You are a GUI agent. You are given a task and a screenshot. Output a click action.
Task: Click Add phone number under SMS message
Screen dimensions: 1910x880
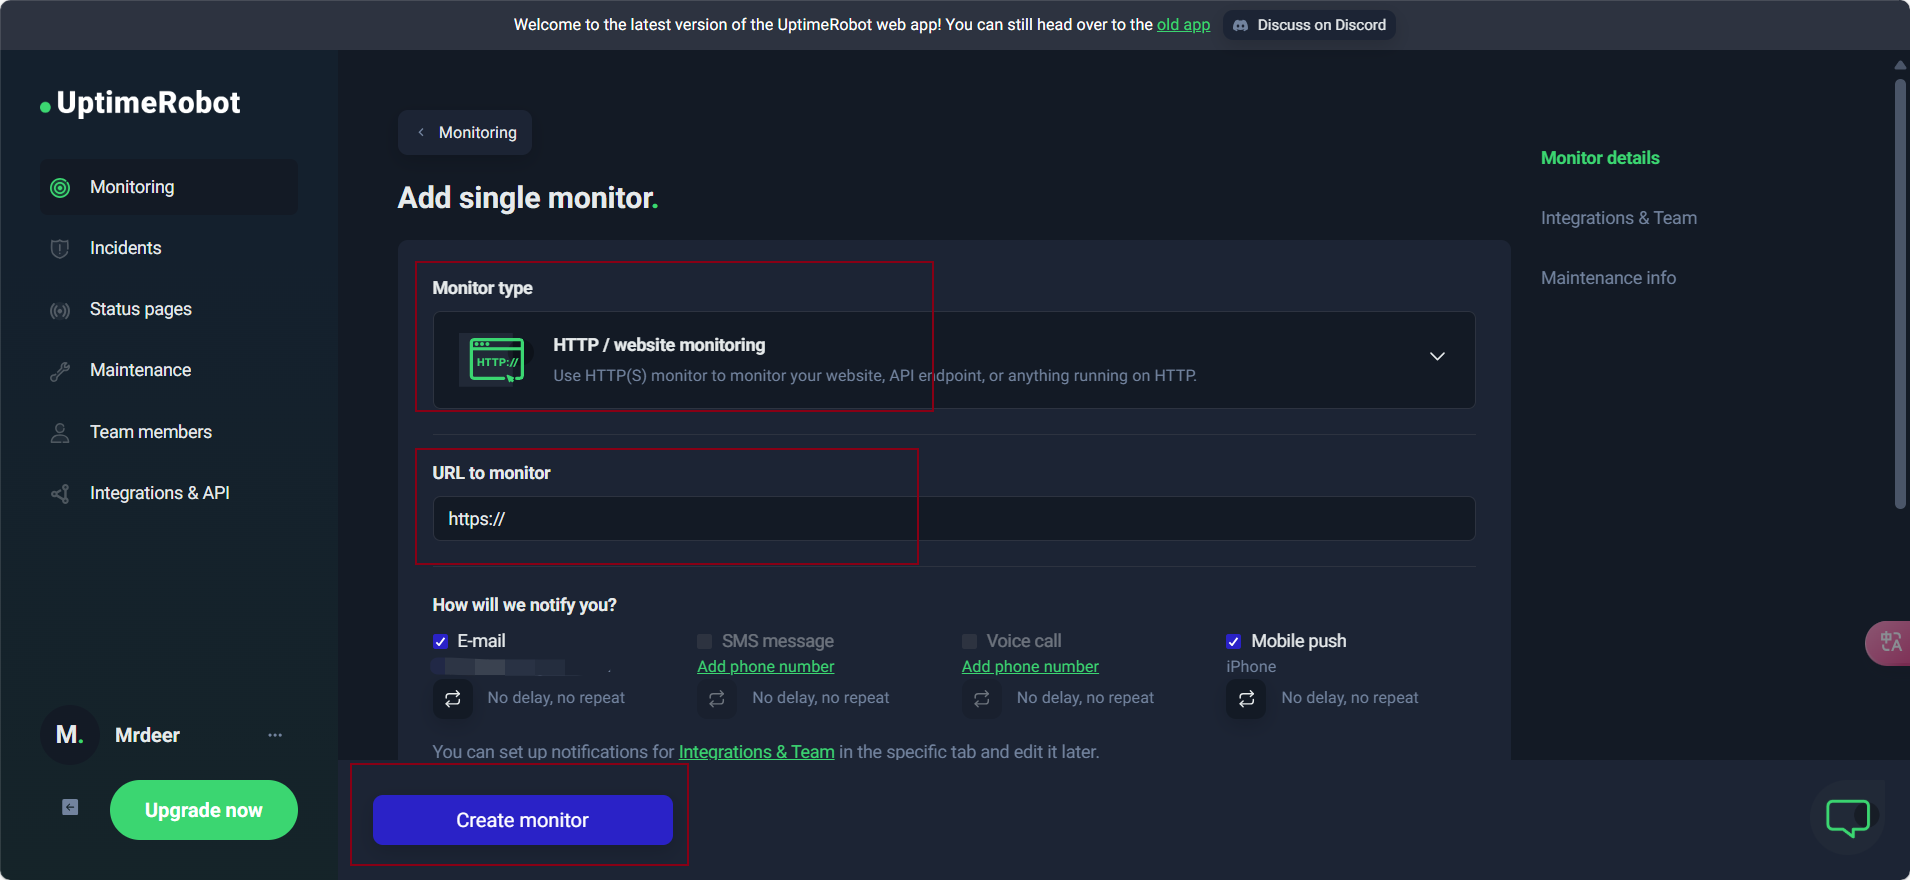pos(766,667)
